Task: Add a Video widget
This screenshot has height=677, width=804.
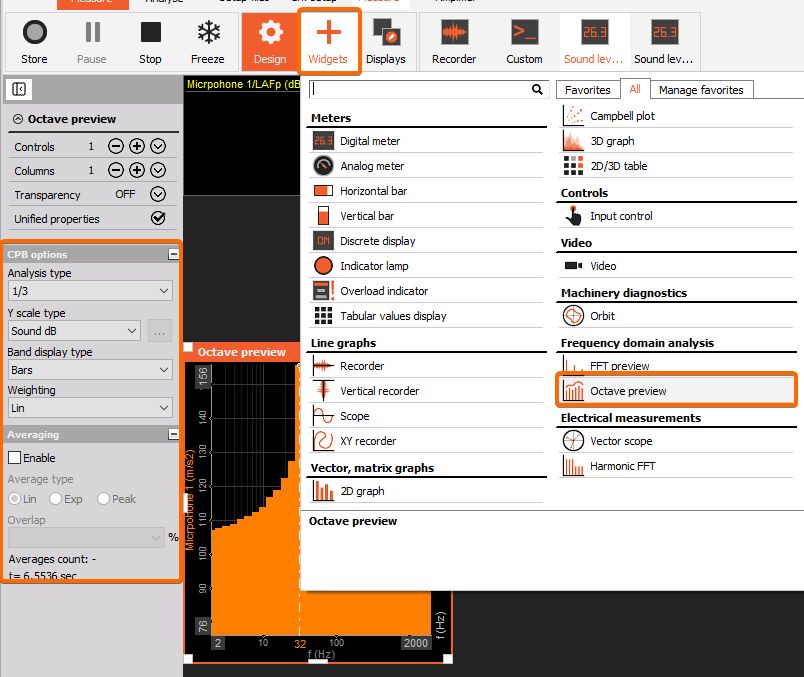Action: coord(677,266)
